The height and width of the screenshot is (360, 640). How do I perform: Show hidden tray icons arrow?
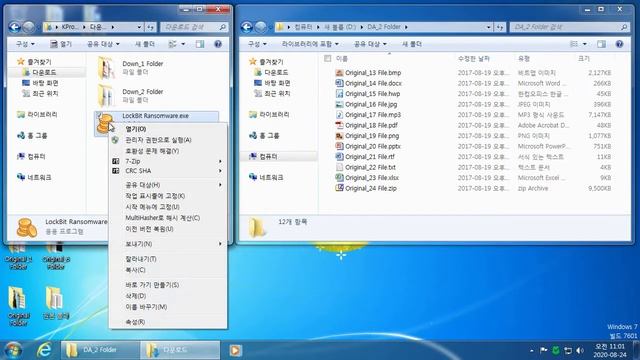531,351
